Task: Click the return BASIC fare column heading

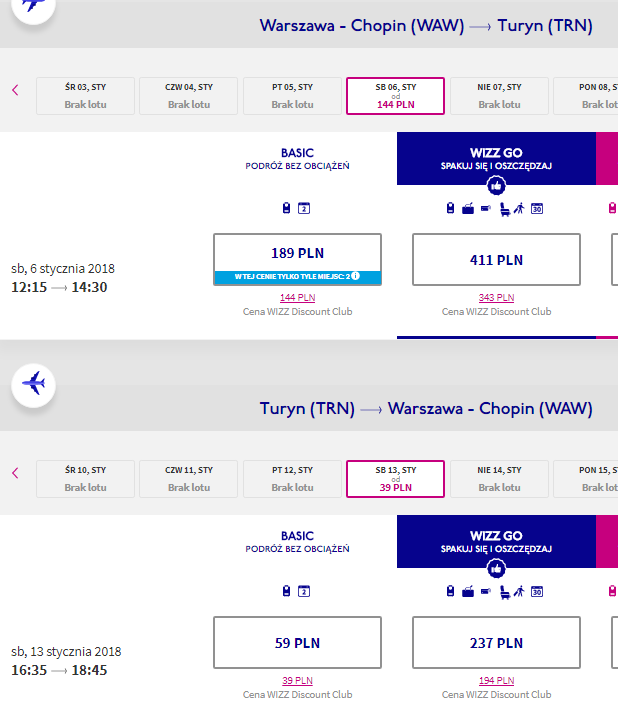Action: click(297, 542)
